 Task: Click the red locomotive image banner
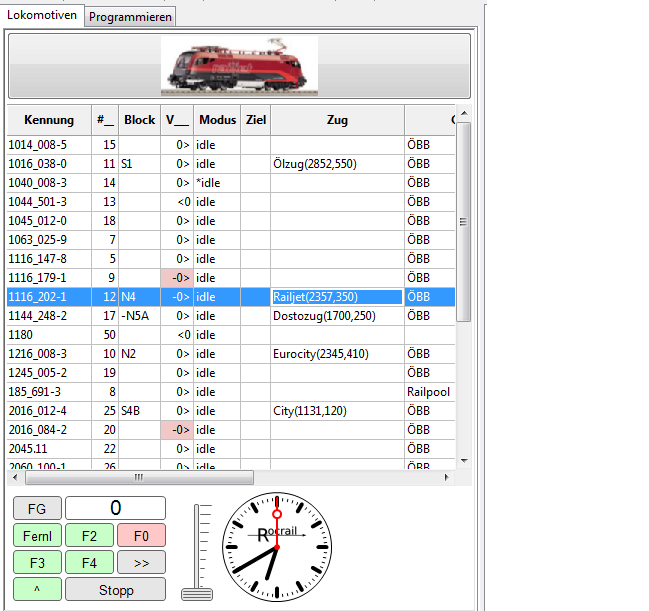point(239,66)
